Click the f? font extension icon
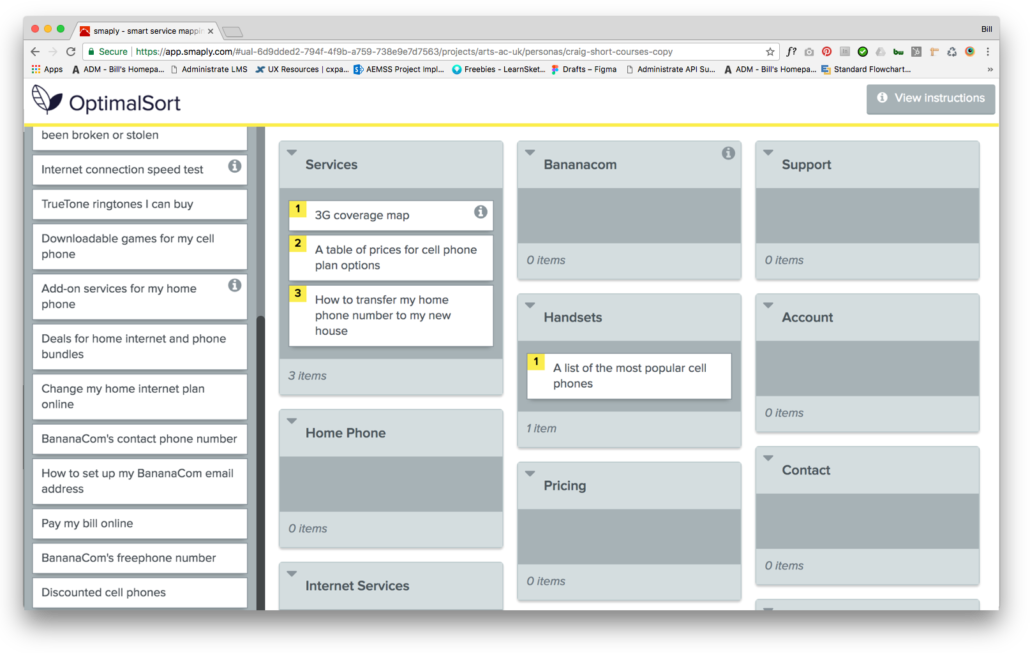The width and height of the screenshot is (1030, 653). point(792,51)
